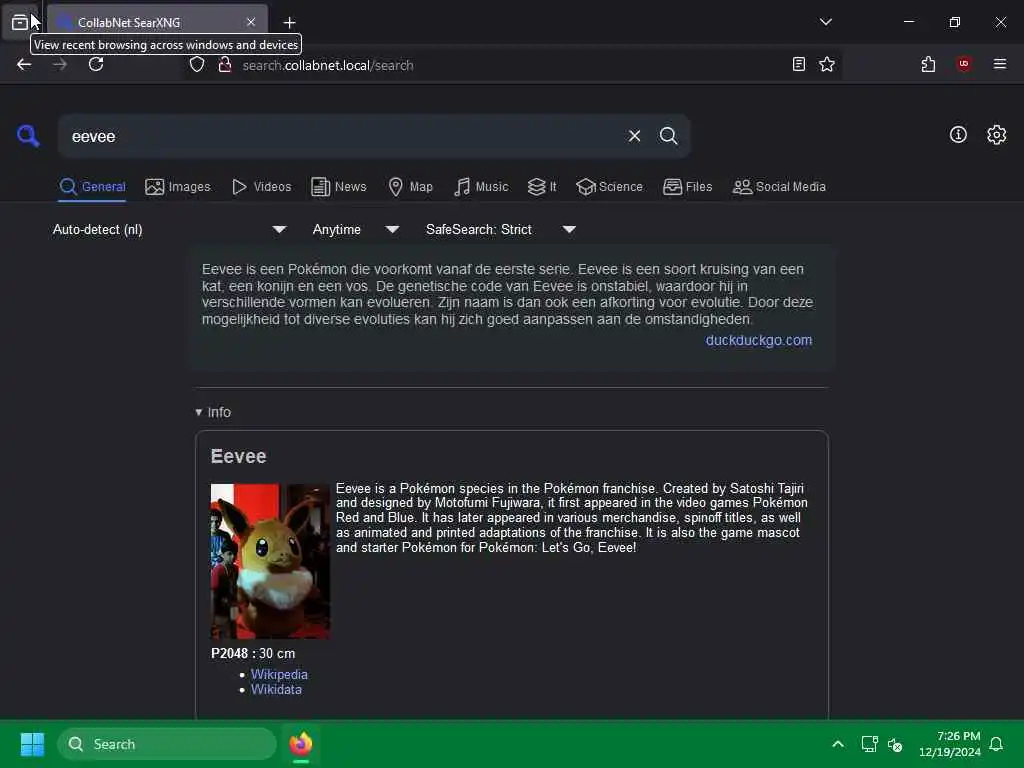Click the address bar URL
1024x768 pixels.
[x=328, y=65]
